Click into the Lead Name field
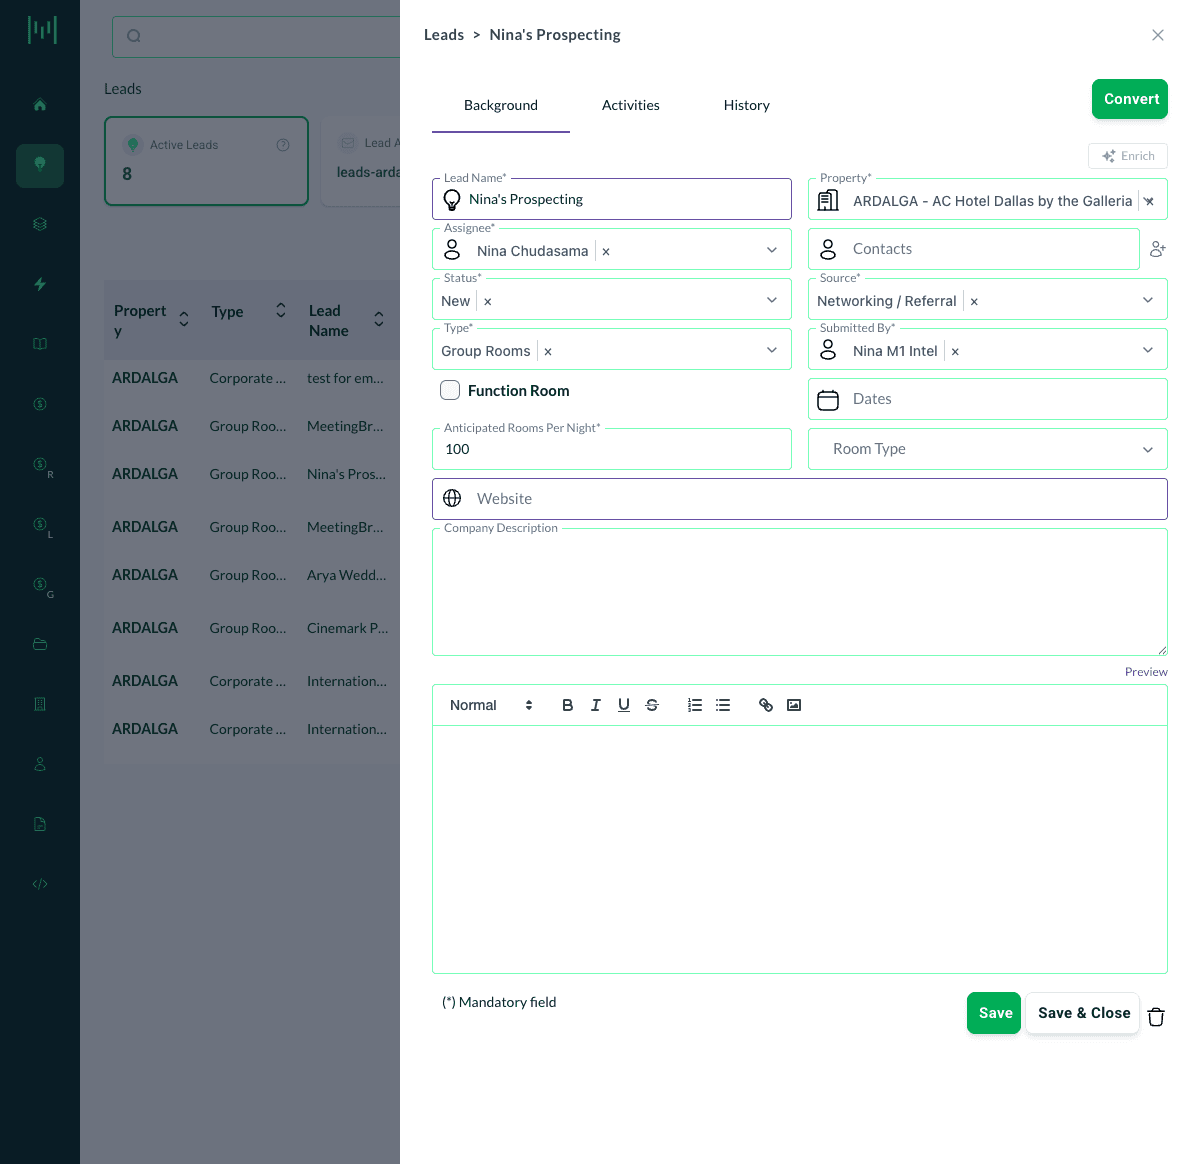Viewport: 1200px width, 1164px height. (612, 199)
